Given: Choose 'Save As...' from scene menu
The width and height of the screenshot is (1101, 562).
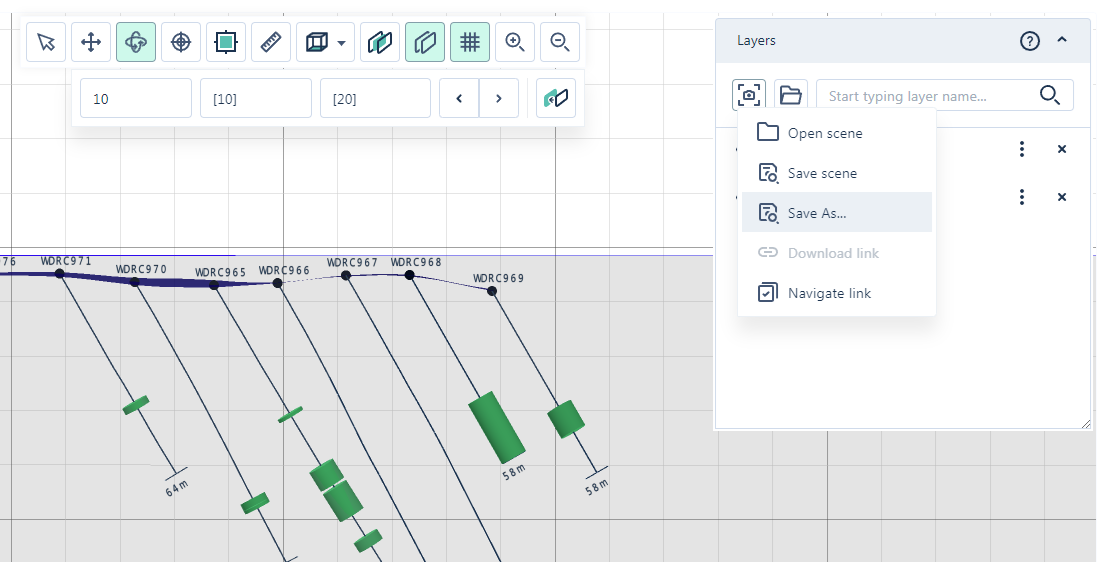Looking at the screenshot, I should pos(817,213).
